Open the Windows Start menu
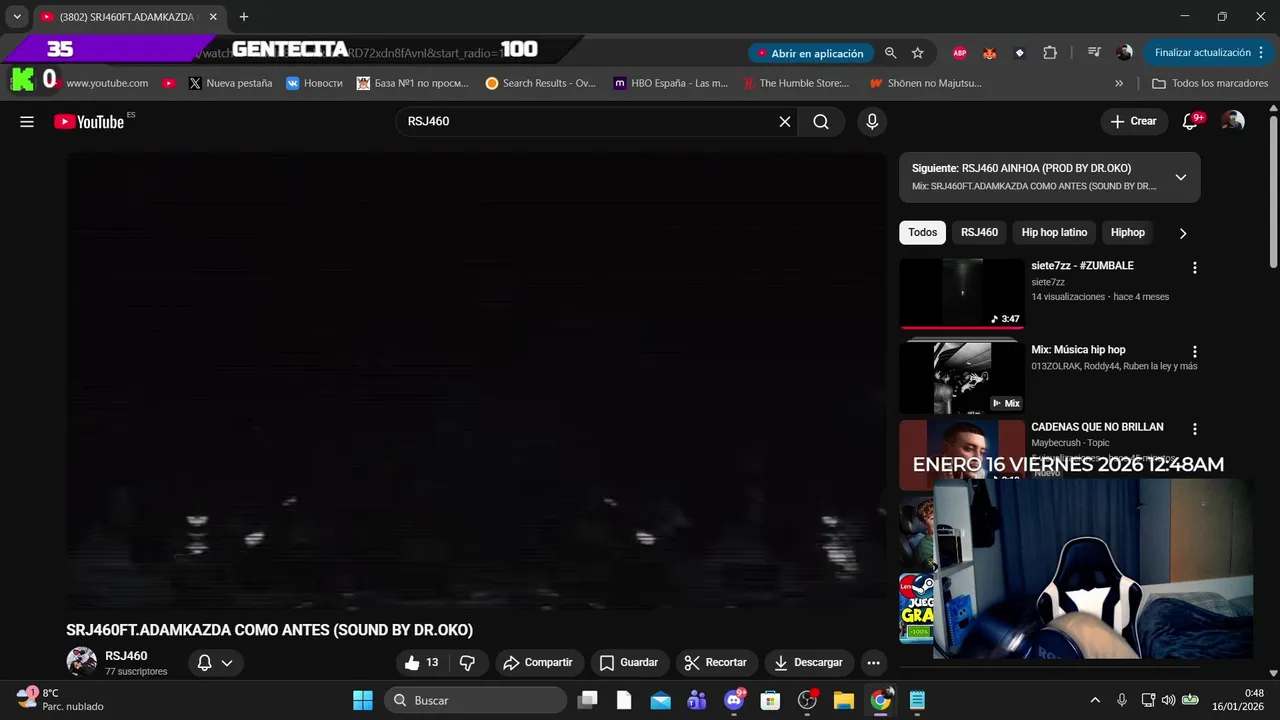1280x720 pixels. coord(362,700)
